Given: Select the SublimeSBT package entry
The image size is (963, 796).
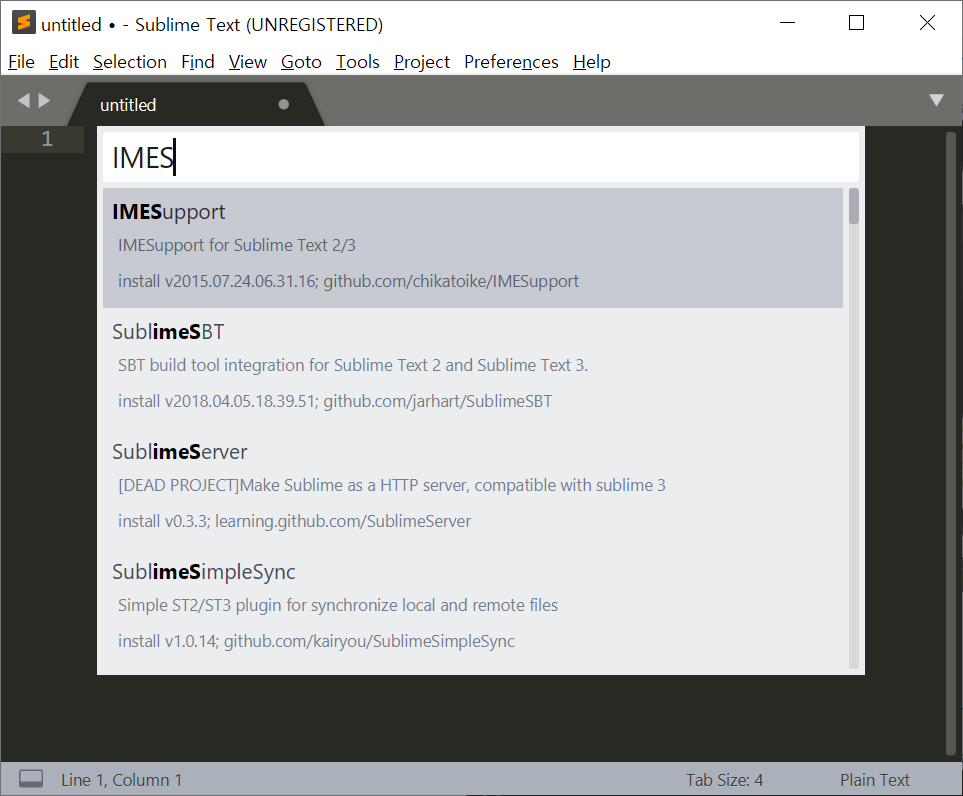Looking at the screenshot, I should point(473,367).
